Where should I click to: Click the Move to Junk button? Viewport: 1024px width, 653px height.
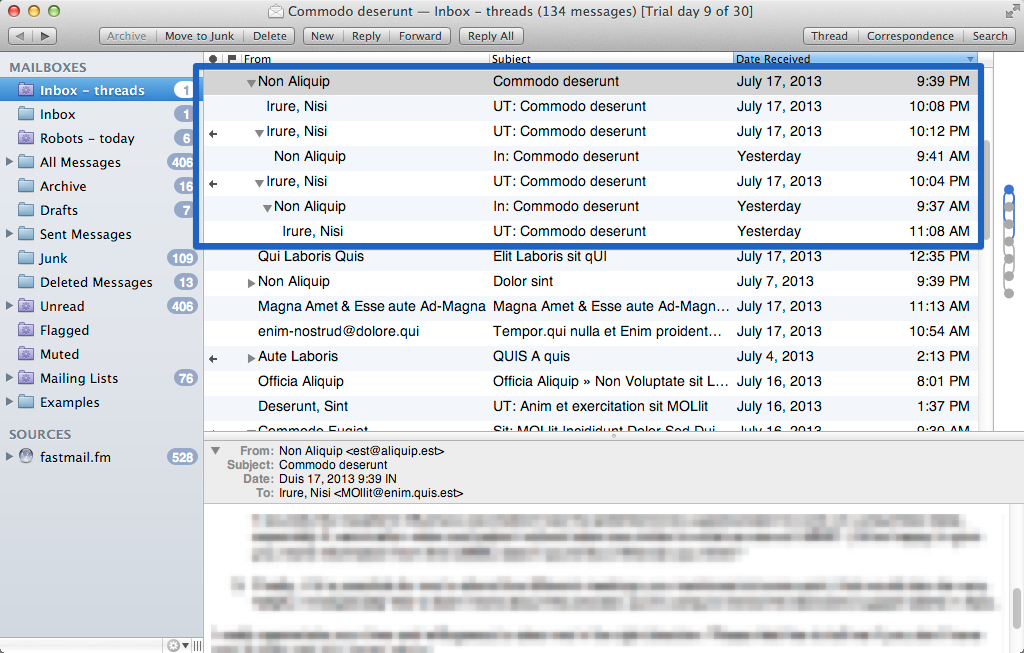coord(200,36)
